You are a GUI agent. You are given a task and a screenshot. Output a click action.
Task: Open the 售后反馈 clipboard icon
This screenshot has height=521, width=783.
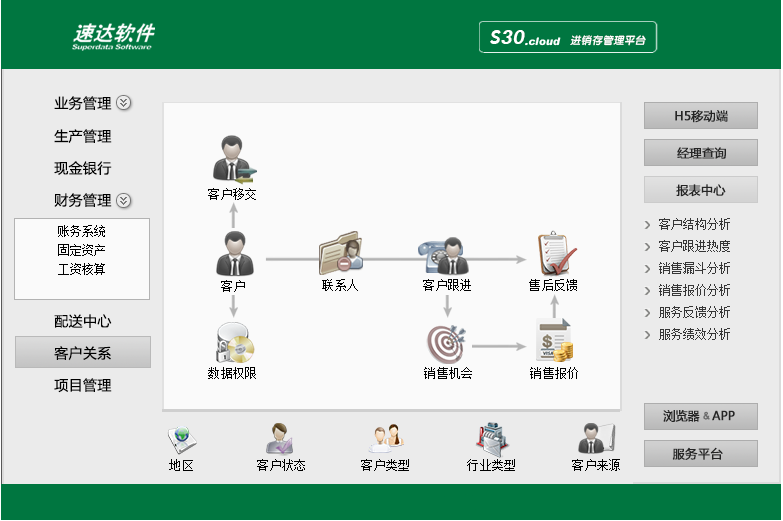pyautogui.click(x=555, y=253)
